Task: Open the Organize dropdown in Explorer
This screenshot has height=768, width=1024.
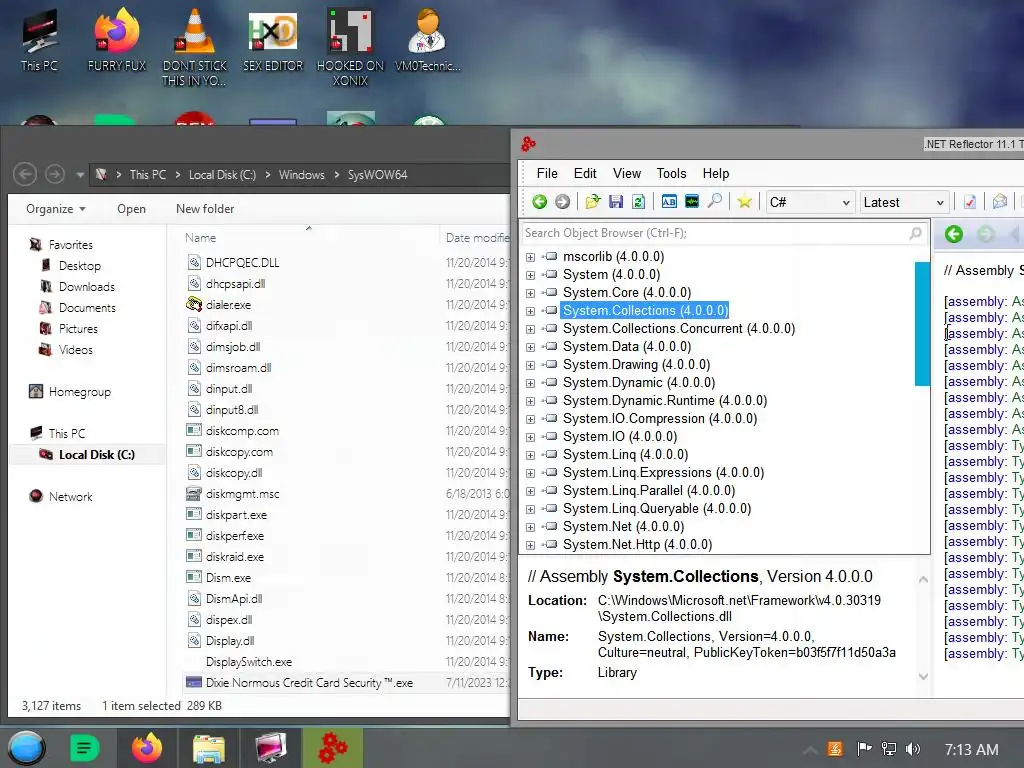Action: pos(56,209)
